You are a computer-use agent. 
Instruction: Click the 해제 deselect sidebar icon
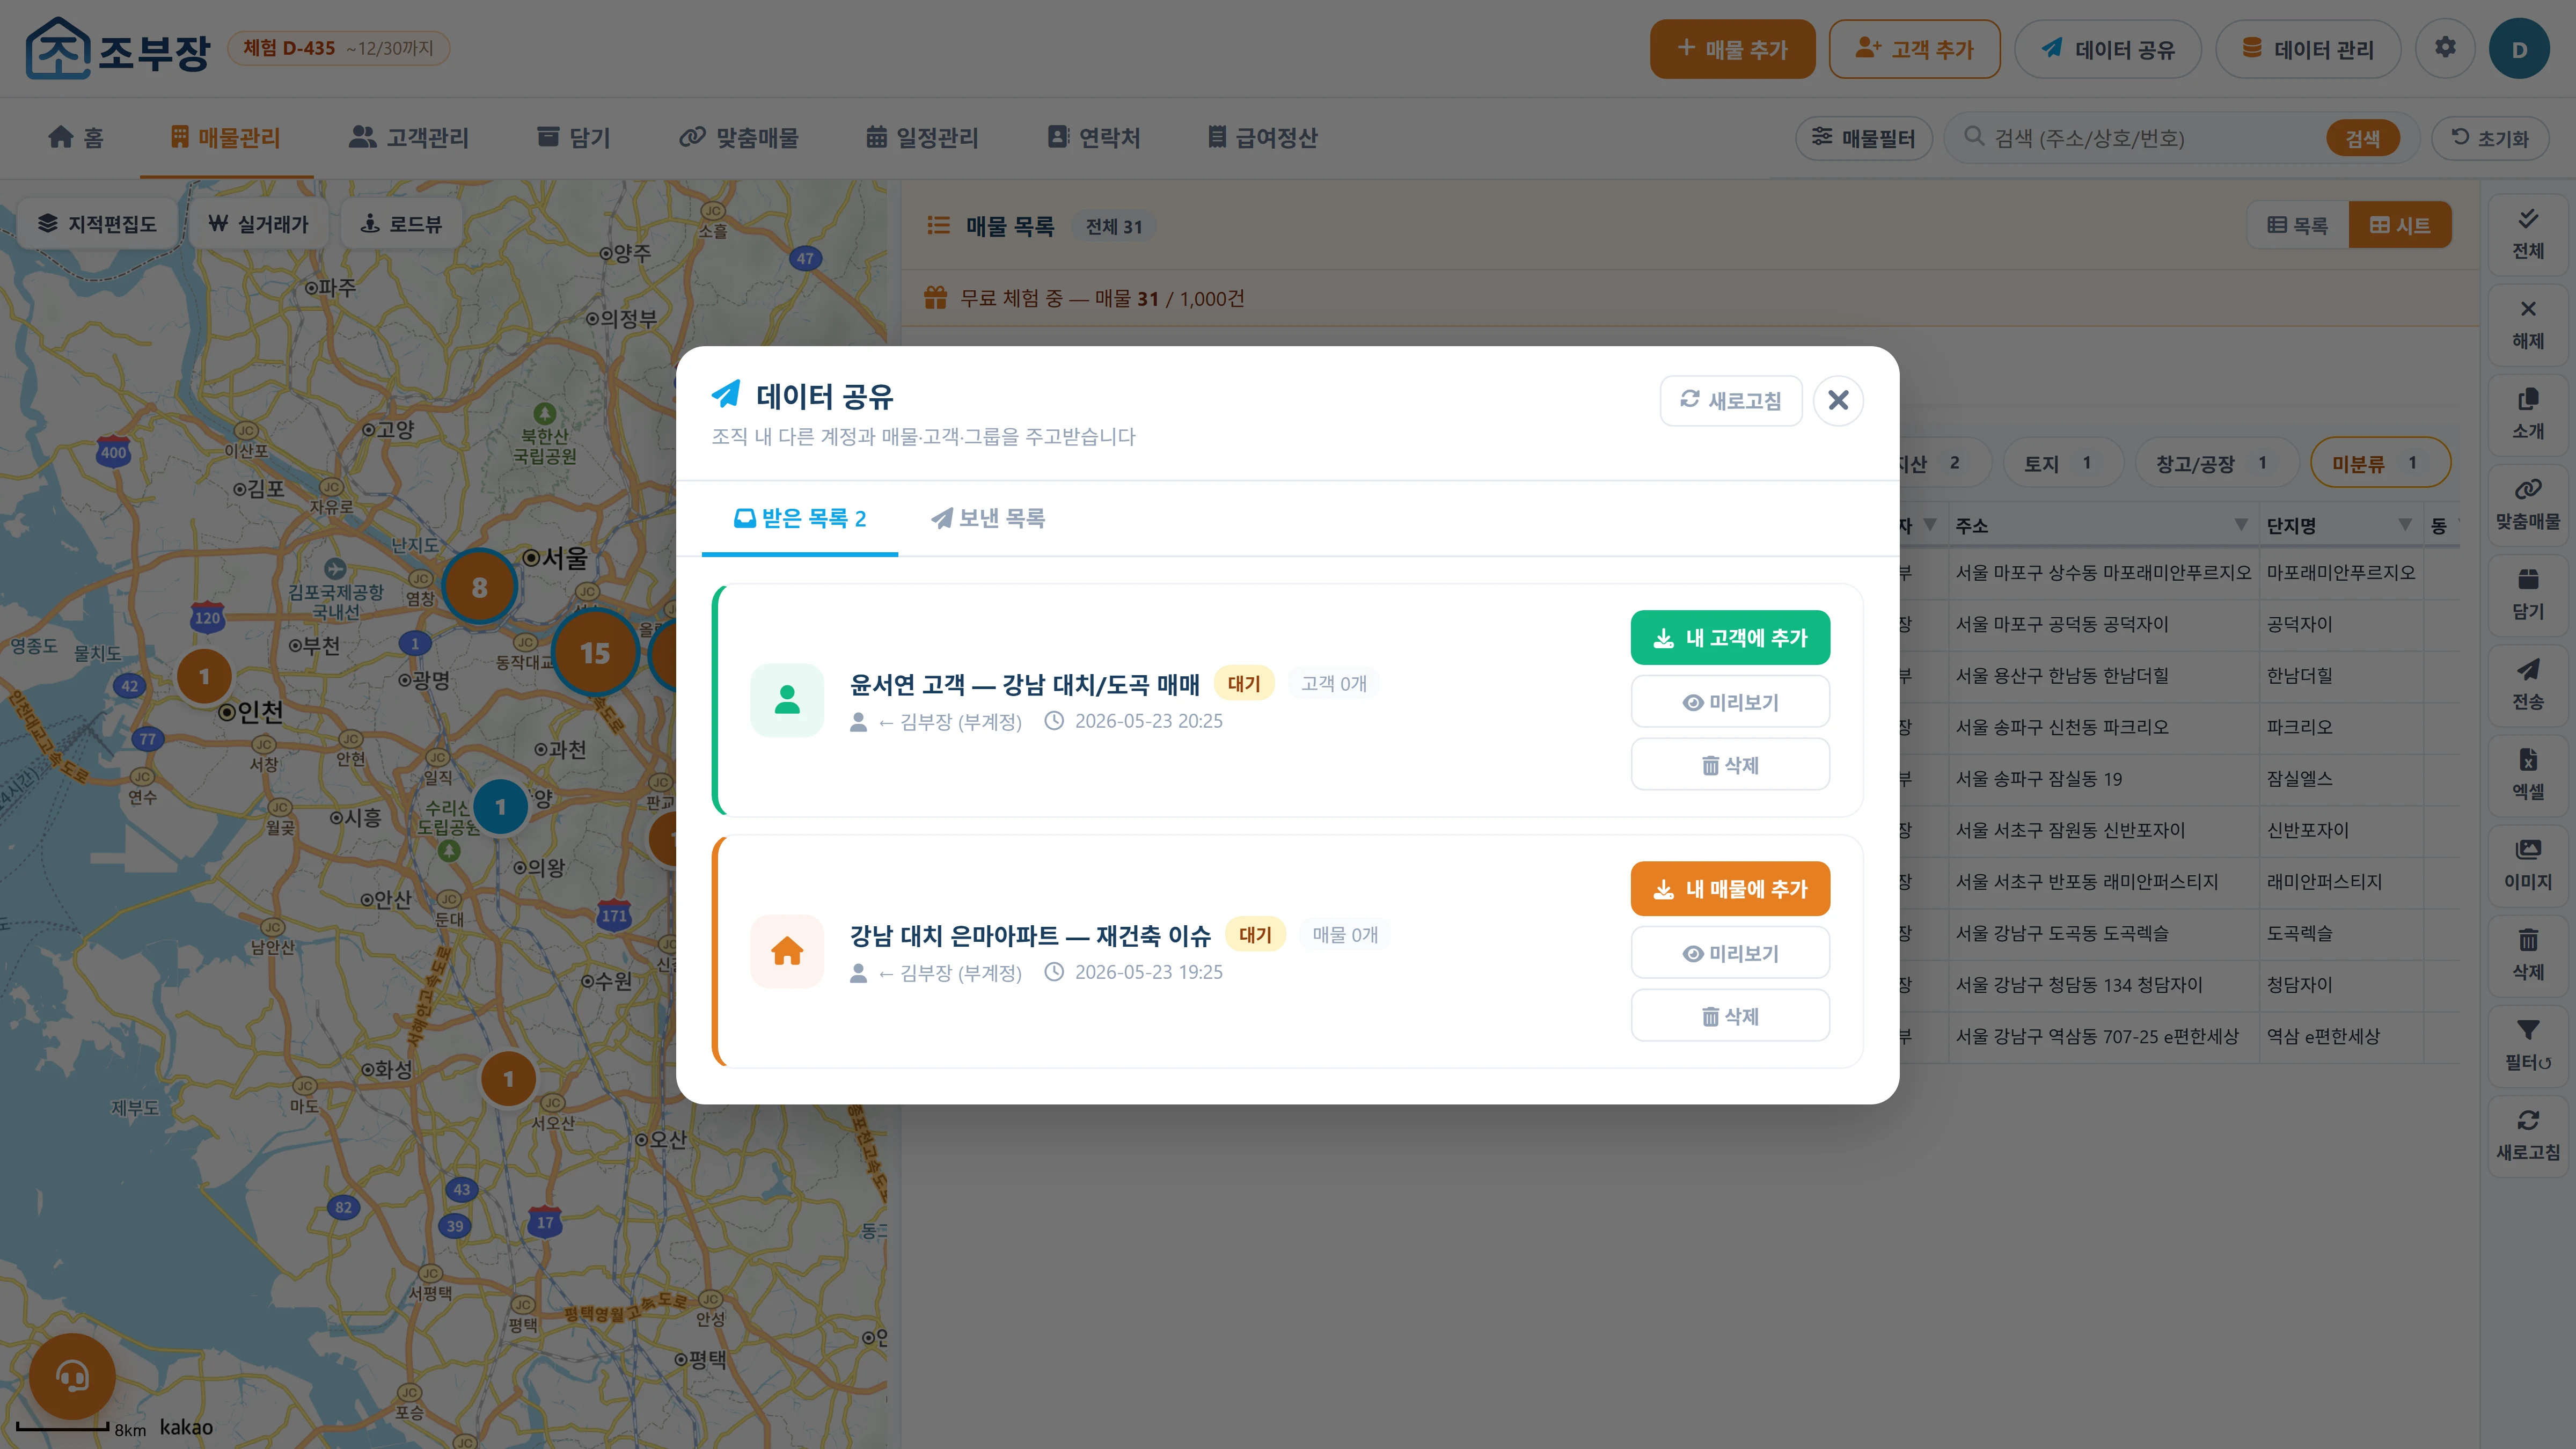(x=2528, y=324)
